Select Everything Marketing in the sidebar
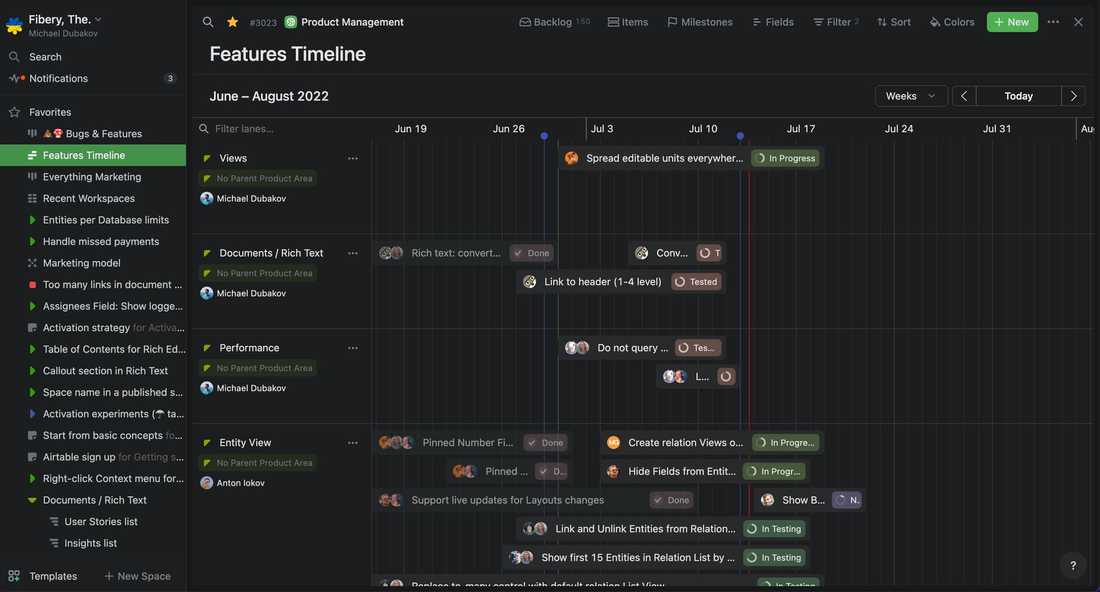This screenshot has width=1100, height=592. tap(91, 177)
